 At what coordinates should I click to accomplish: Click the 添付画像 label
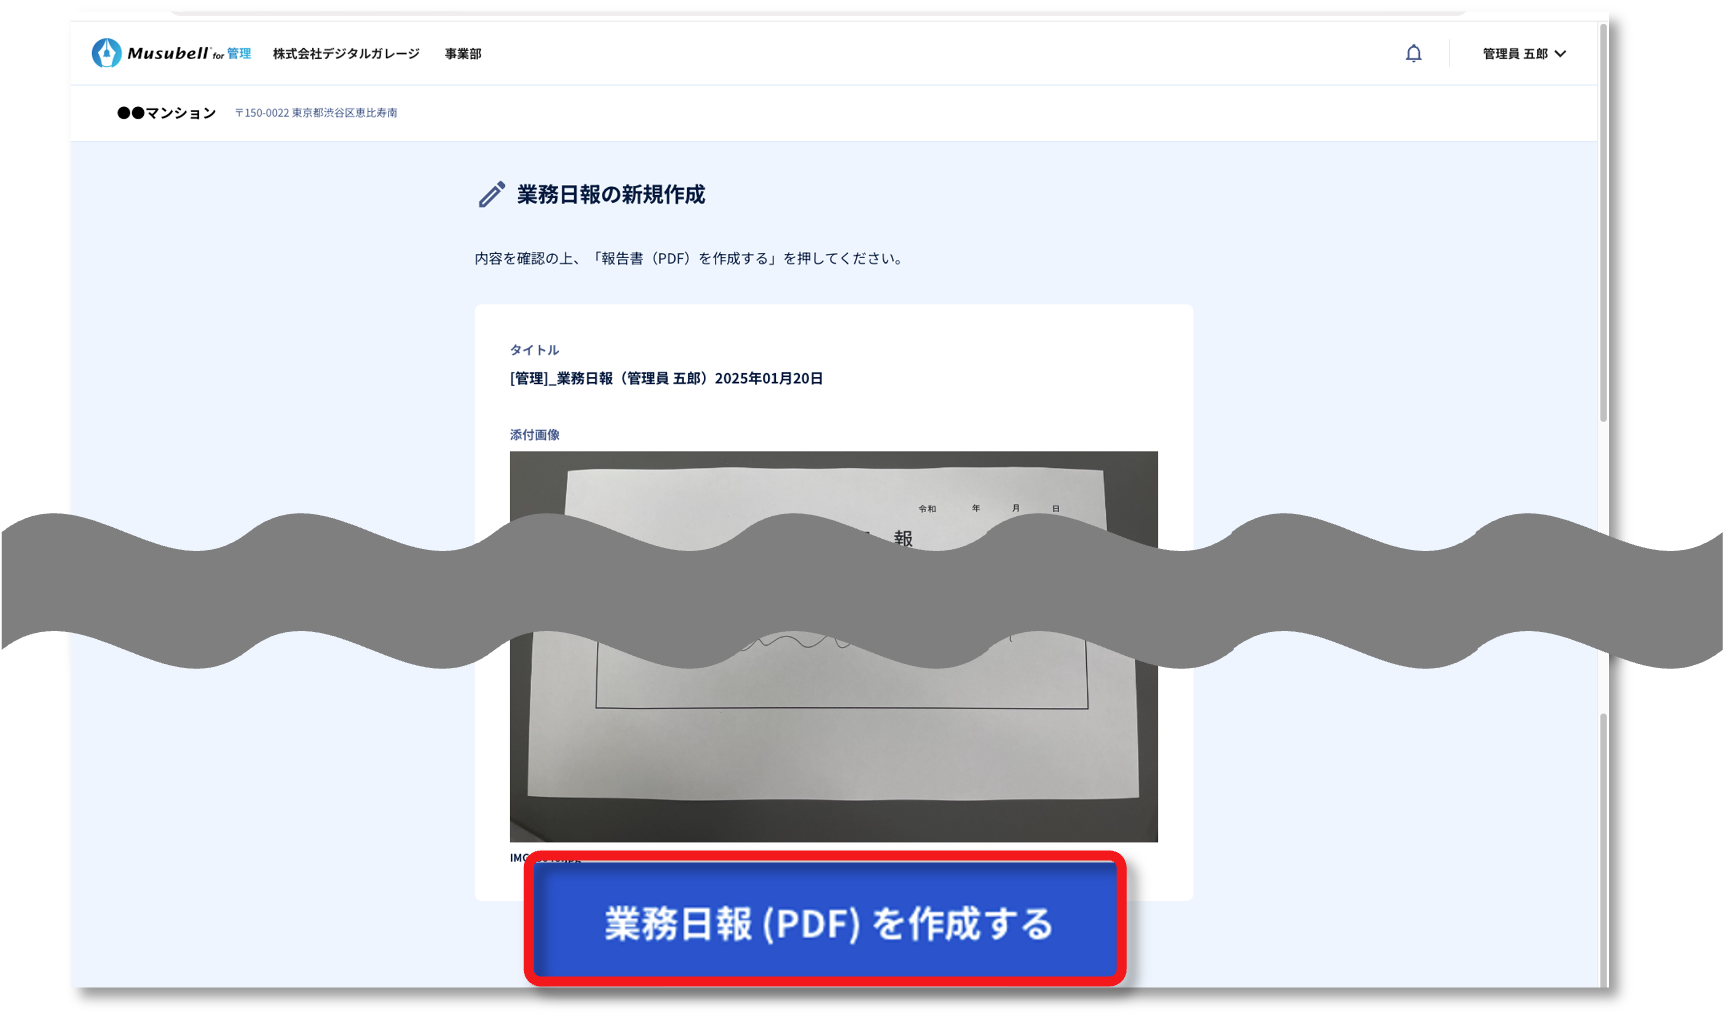pyautogui.click(x=535, y=435)
